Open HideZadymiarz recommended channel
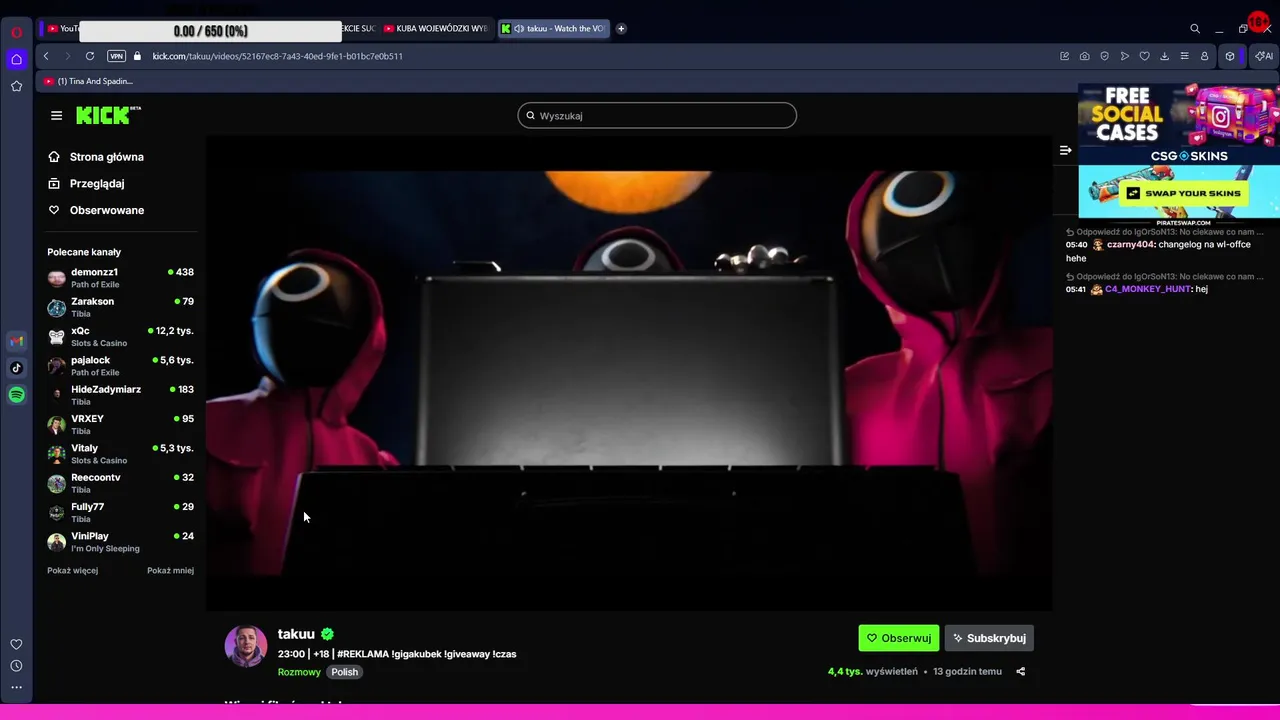 pos(120,395)
